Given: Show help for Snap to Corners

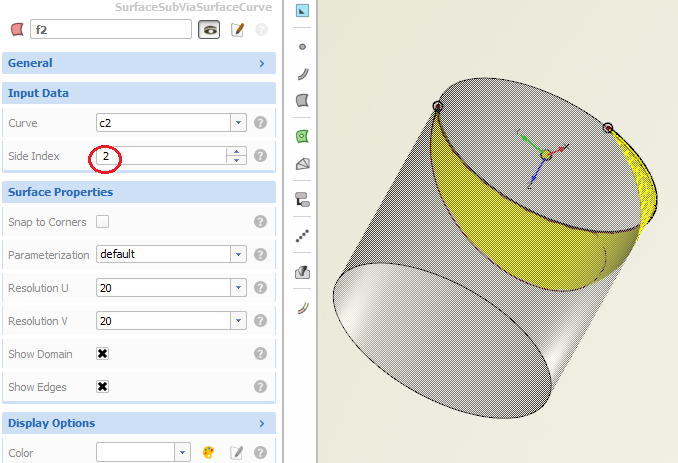Looking at the screenshot, I should pyautogui.click(x=260, y=222).
